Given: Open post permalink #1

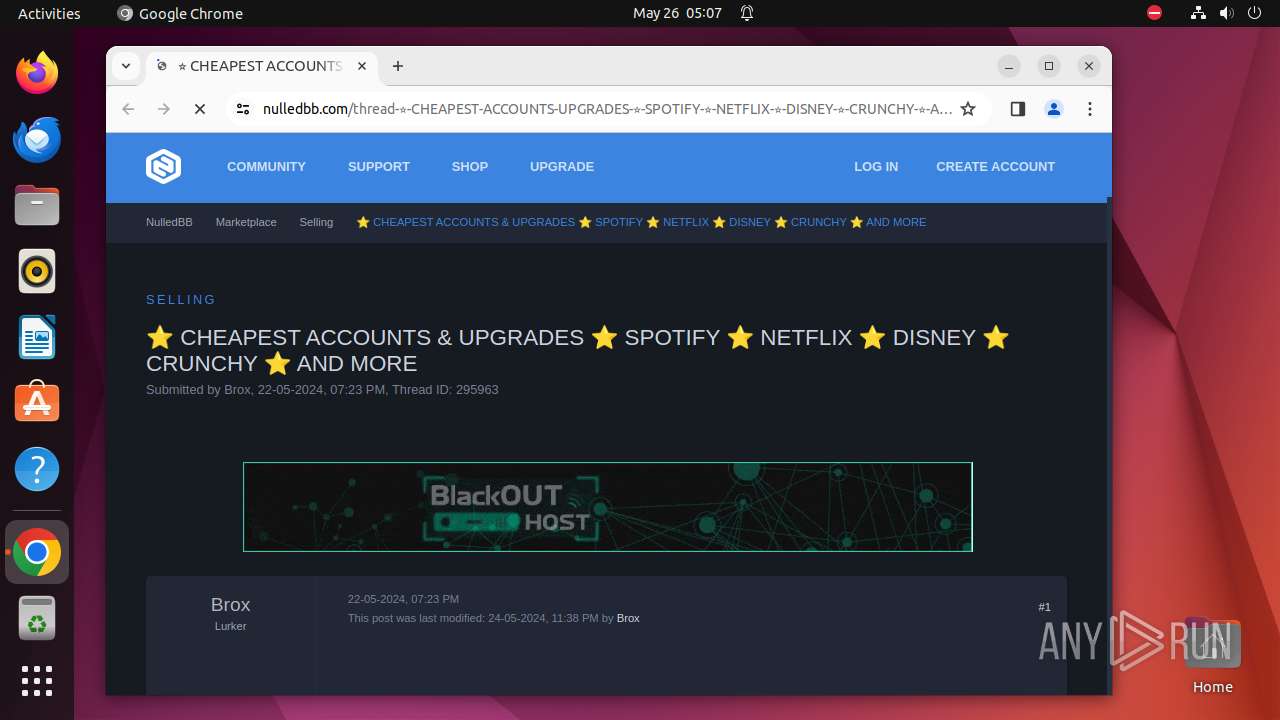Looking at the screenshot, I should tap(1044, 607).
